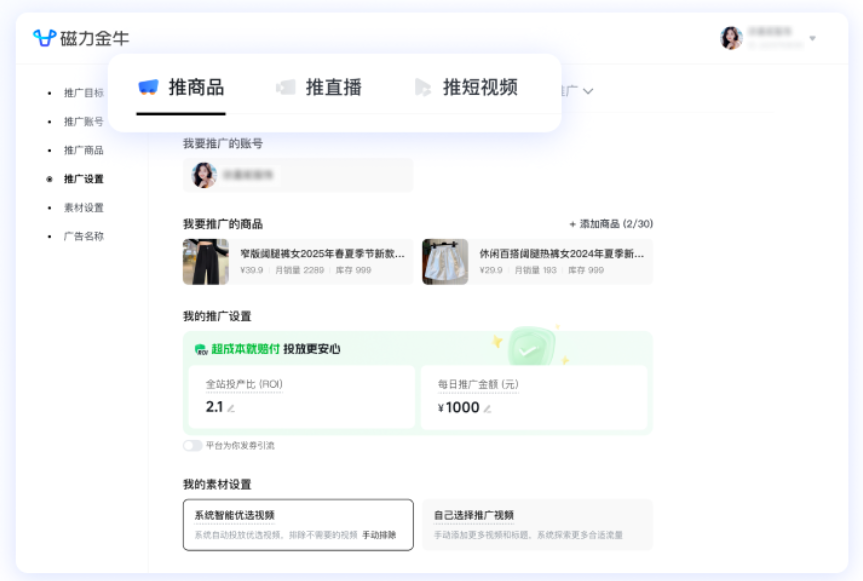Click the 推直播 live stream icon
863x581 pixels.
286,88
